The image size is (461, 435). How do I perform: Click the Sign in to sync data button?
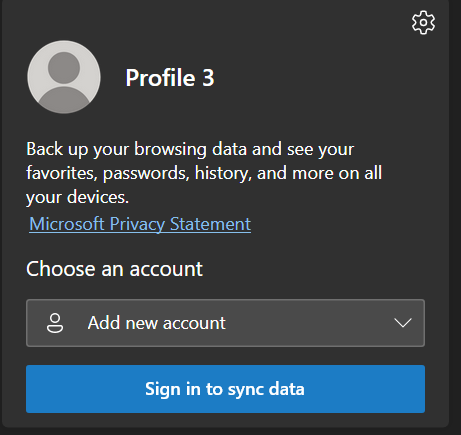[225, 389]
